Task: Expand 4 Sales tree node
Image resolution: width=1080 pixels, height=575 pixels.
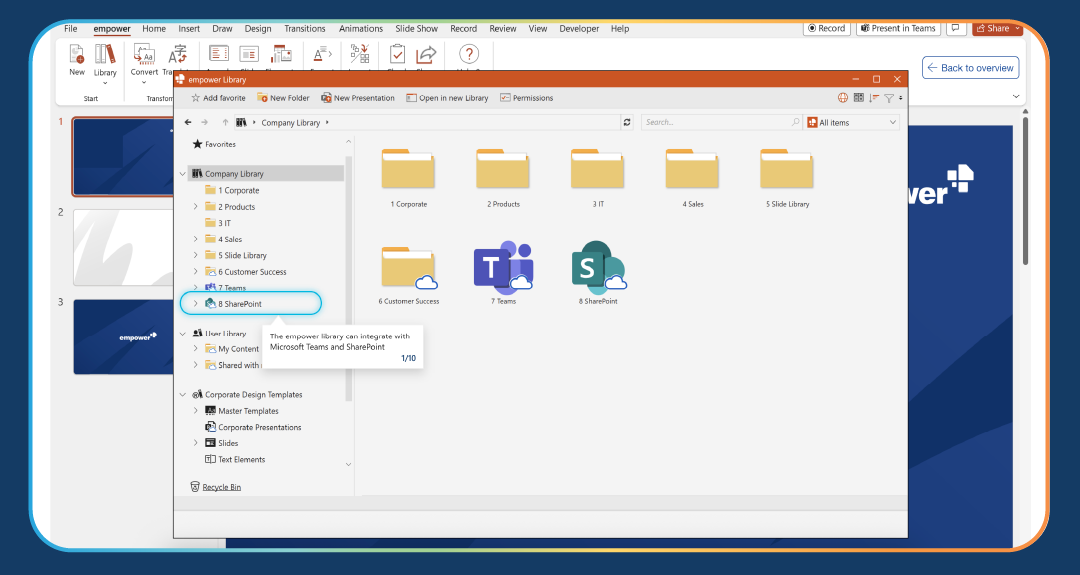Action: (196, 239)
